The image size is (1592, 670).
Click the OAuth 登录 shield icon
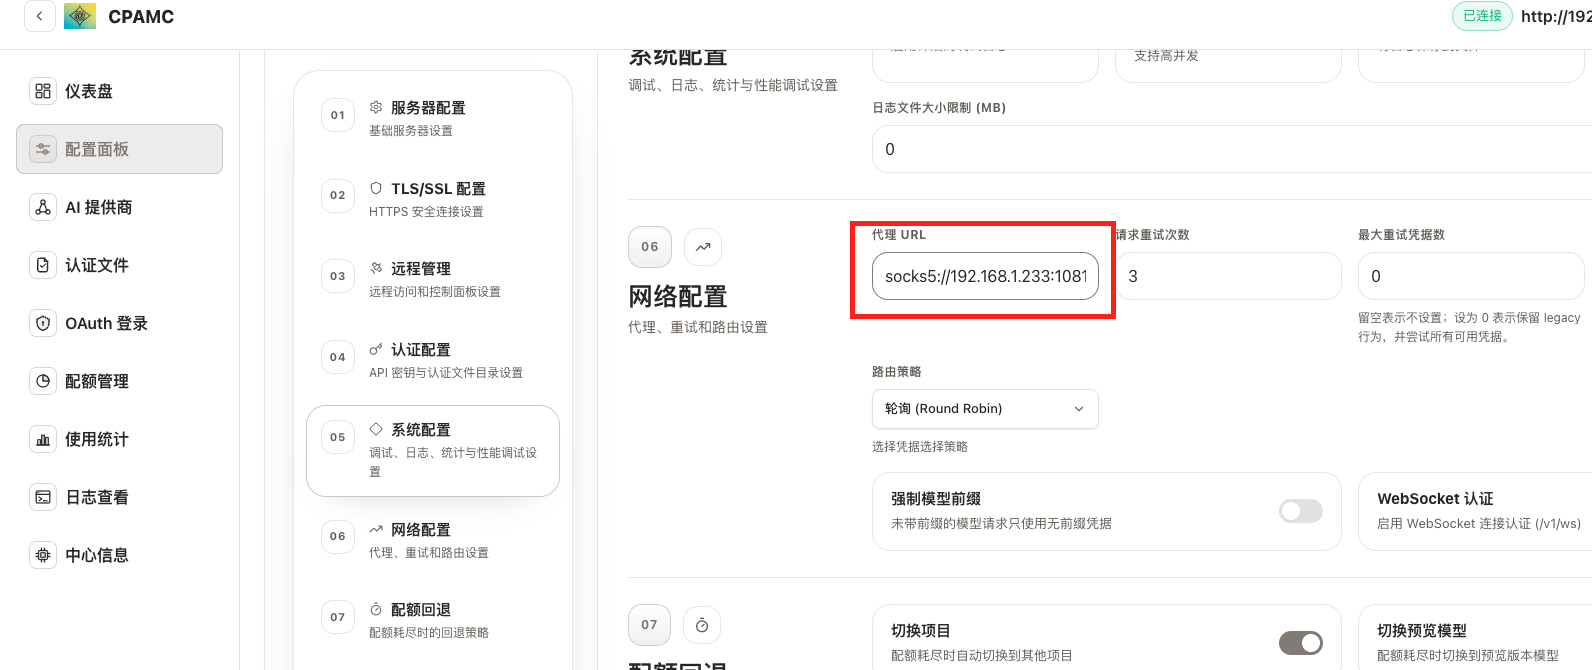point(43,323)
